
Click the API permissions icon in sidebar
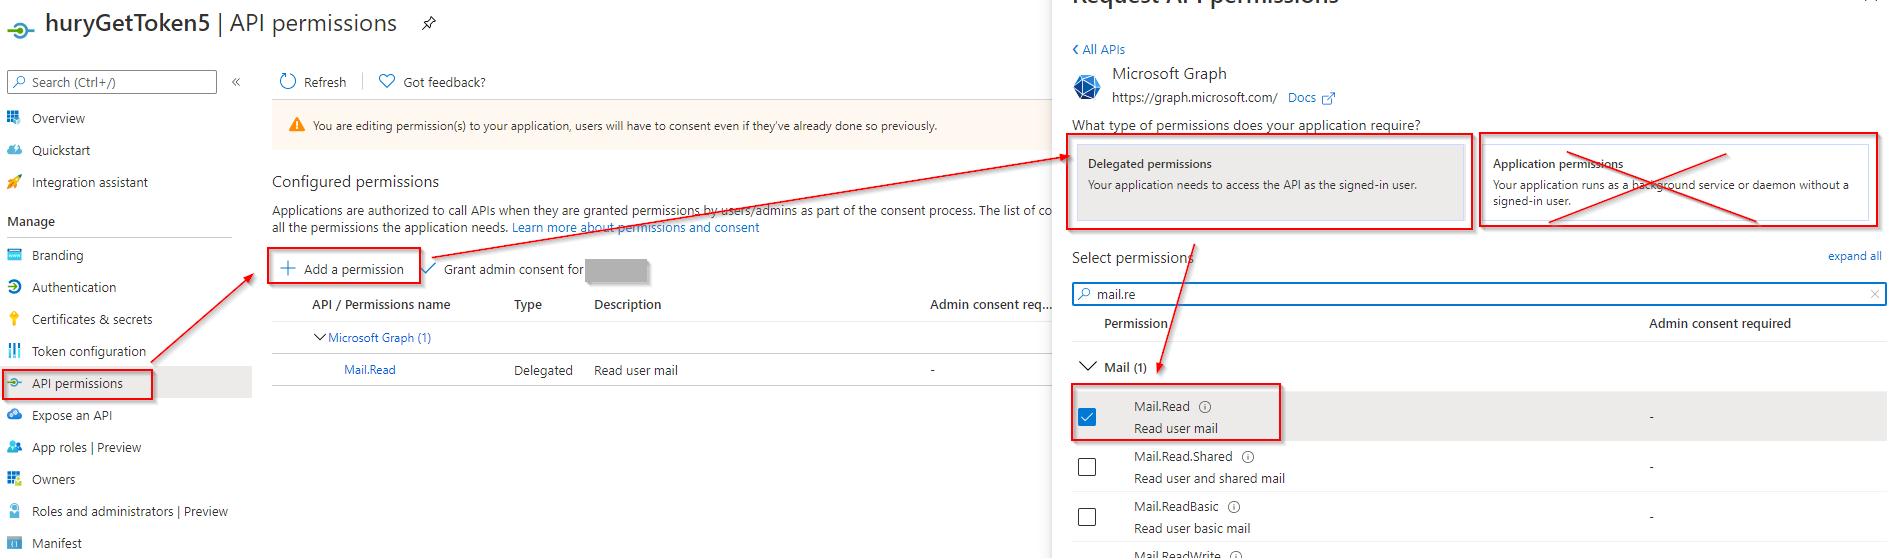(x=15, y=383)
